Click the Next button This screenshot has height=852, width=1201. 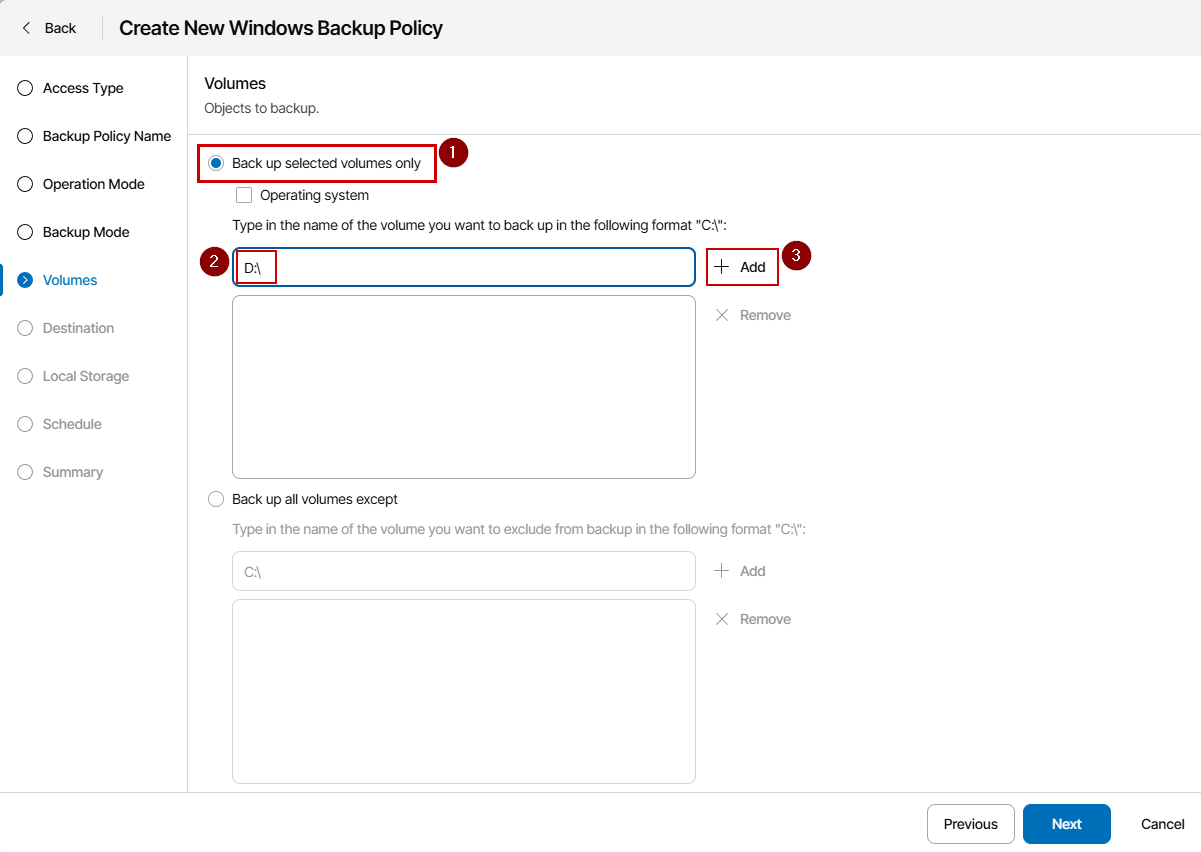(1066, 824)
